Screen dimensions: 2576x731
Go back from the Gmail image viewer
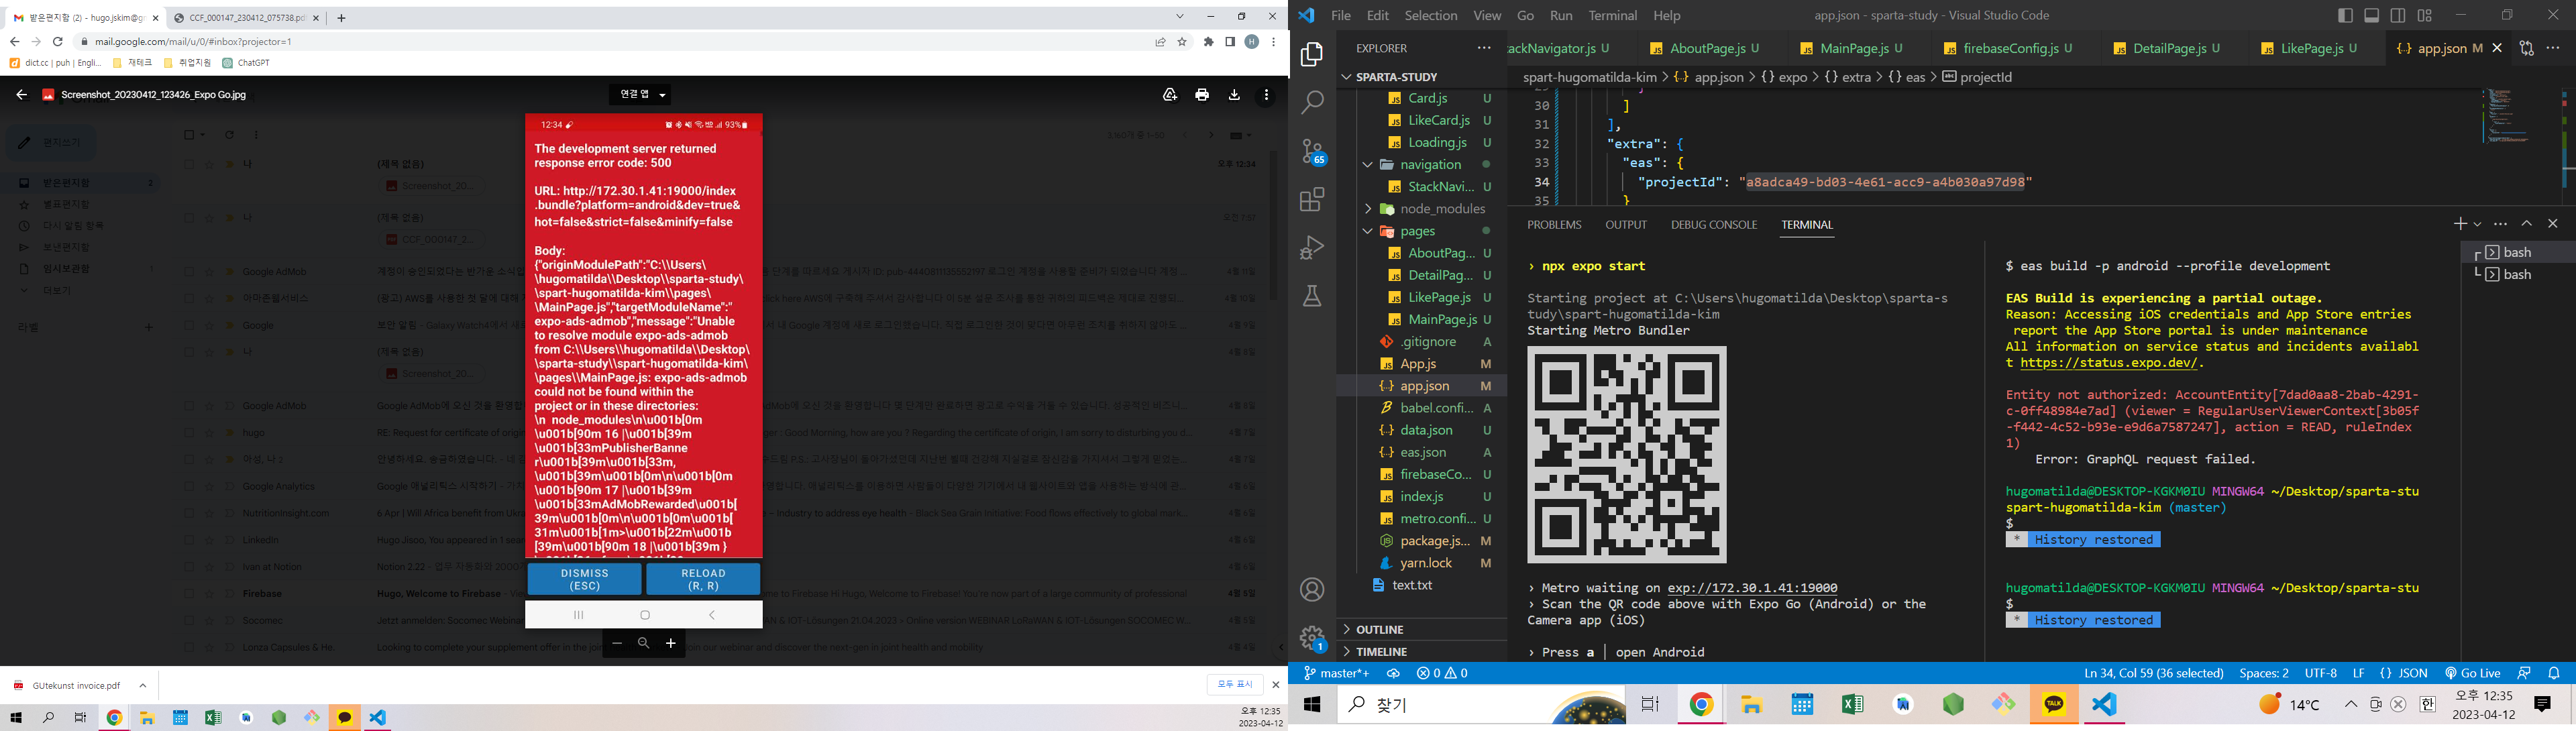21,95
